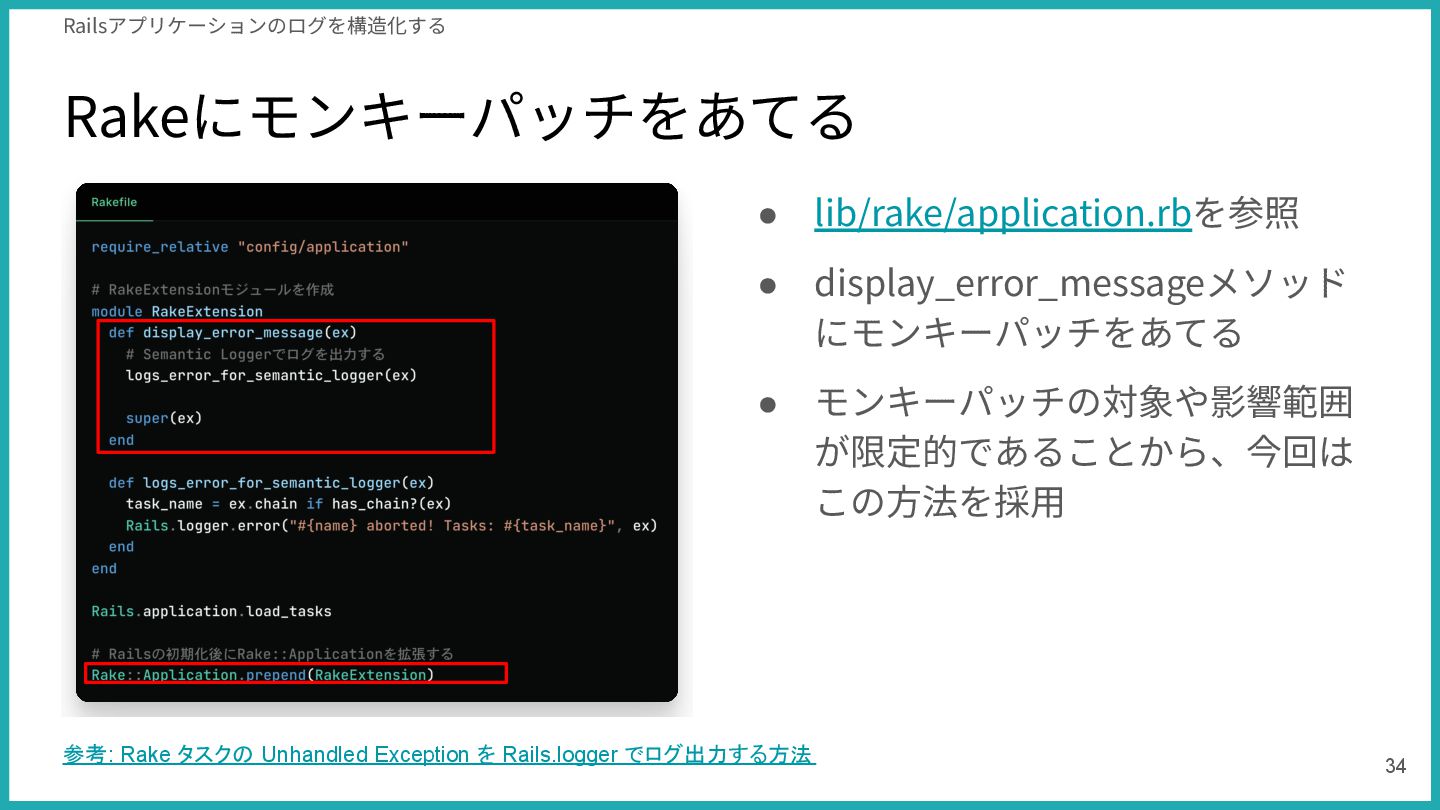
Task: Click the 'module RakeExtension' line
Action: tap(177, 311)
